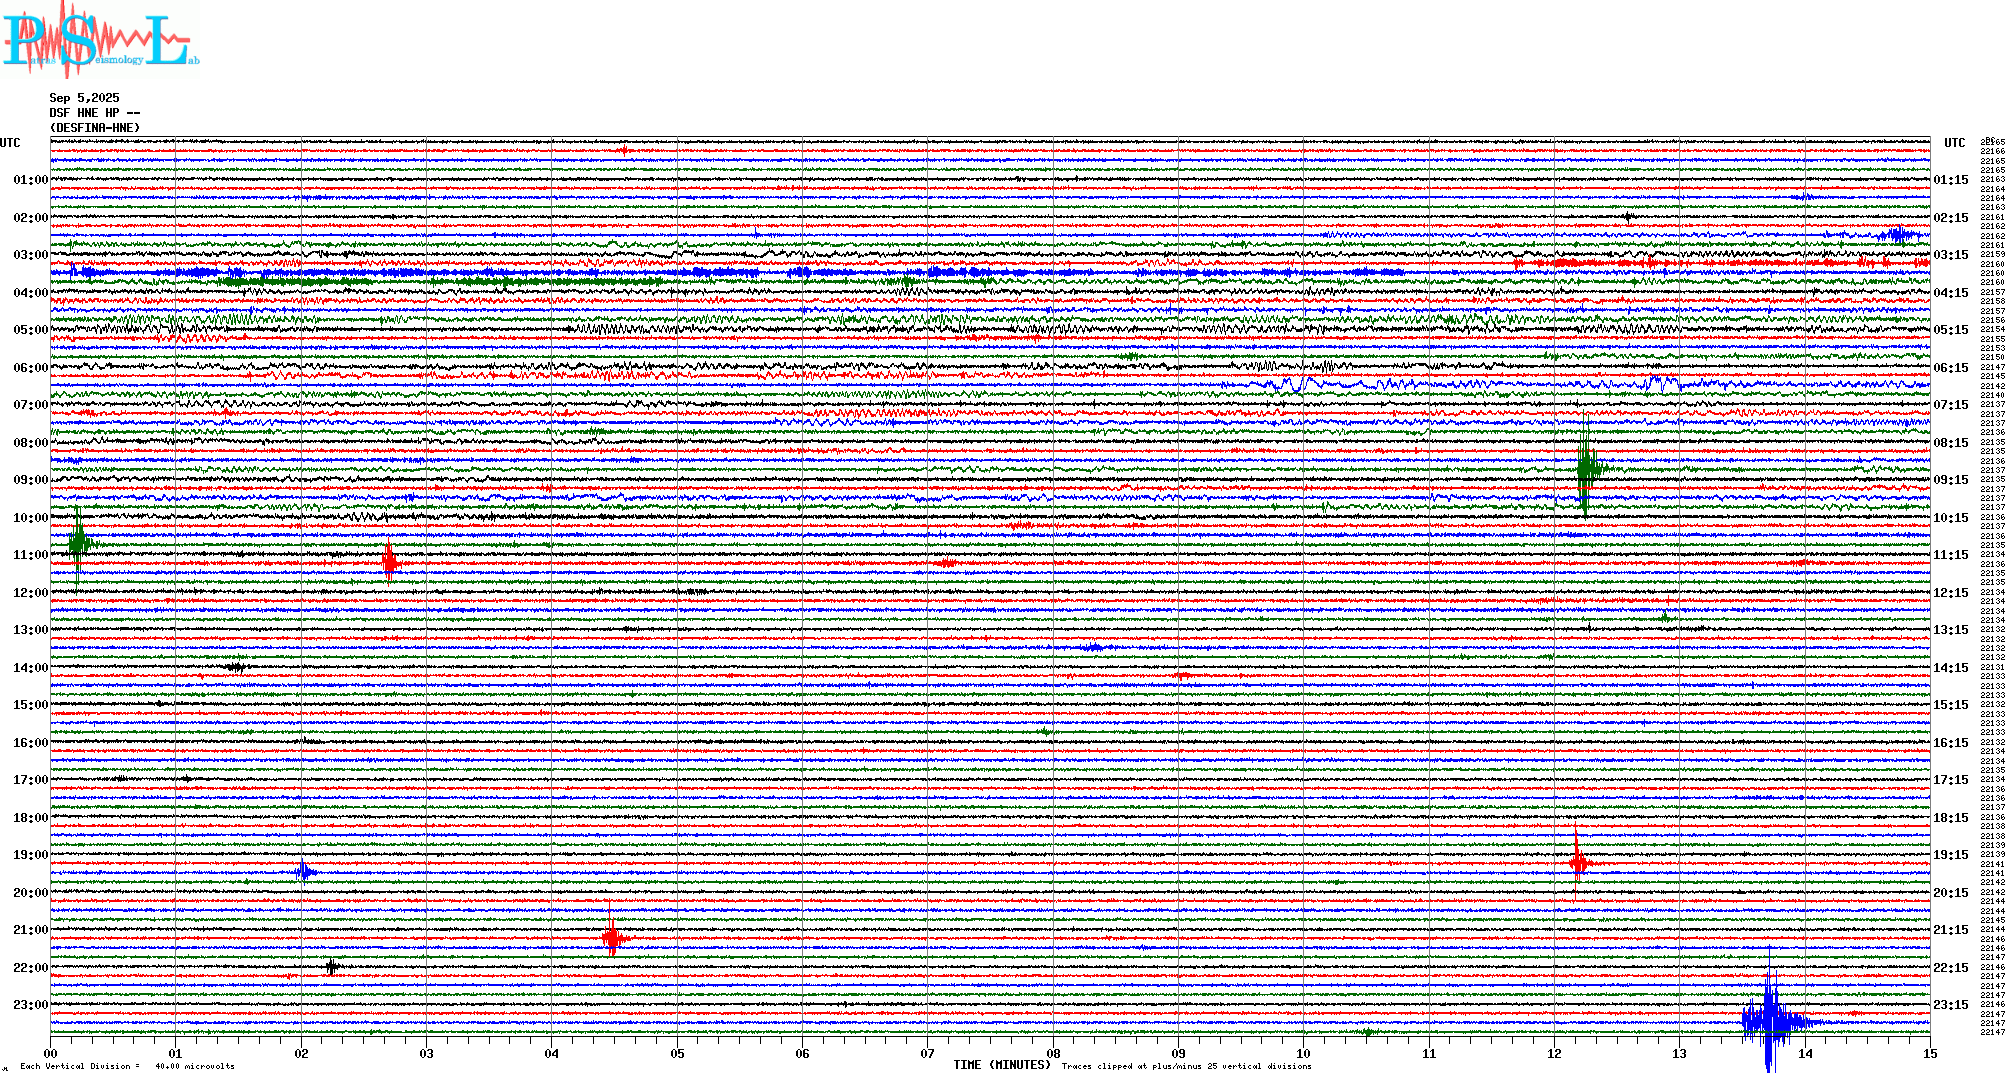Click the 05:00 hour label on left axis

click(x=30, y=330)
